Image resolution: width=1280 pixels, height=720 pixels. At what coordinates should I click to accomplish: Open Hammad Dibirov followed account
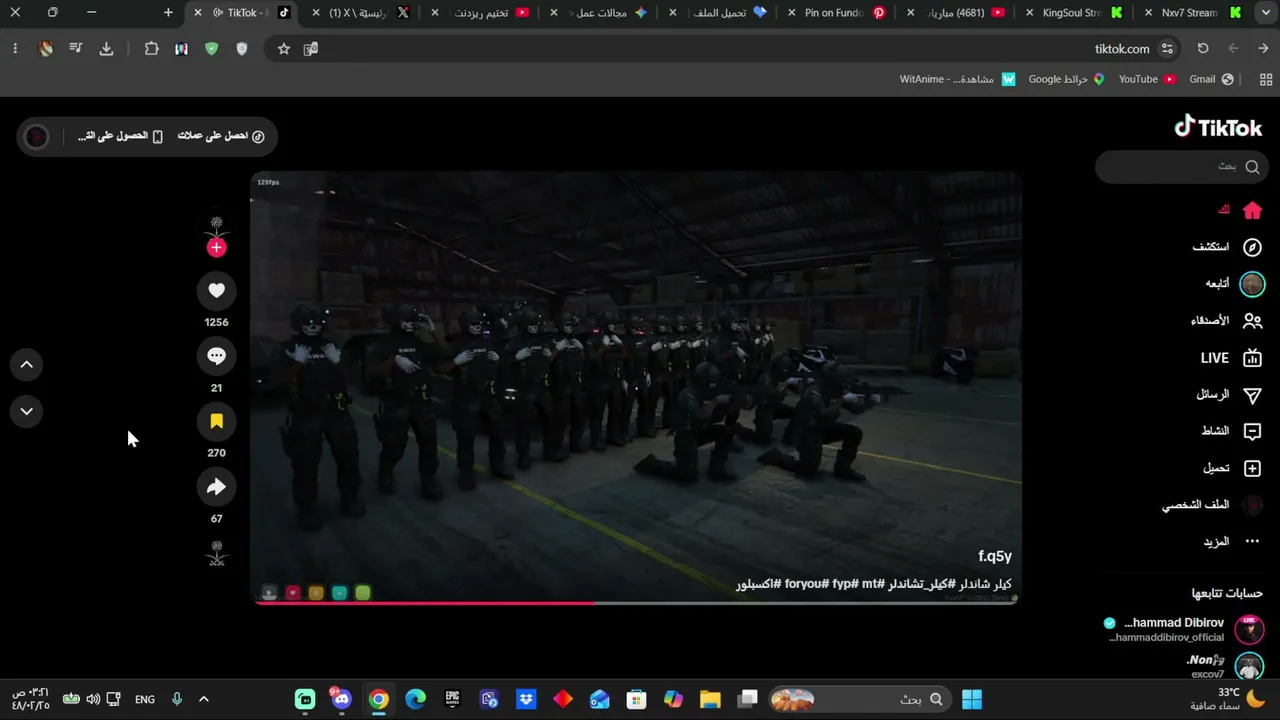(x=1184, y=629)
